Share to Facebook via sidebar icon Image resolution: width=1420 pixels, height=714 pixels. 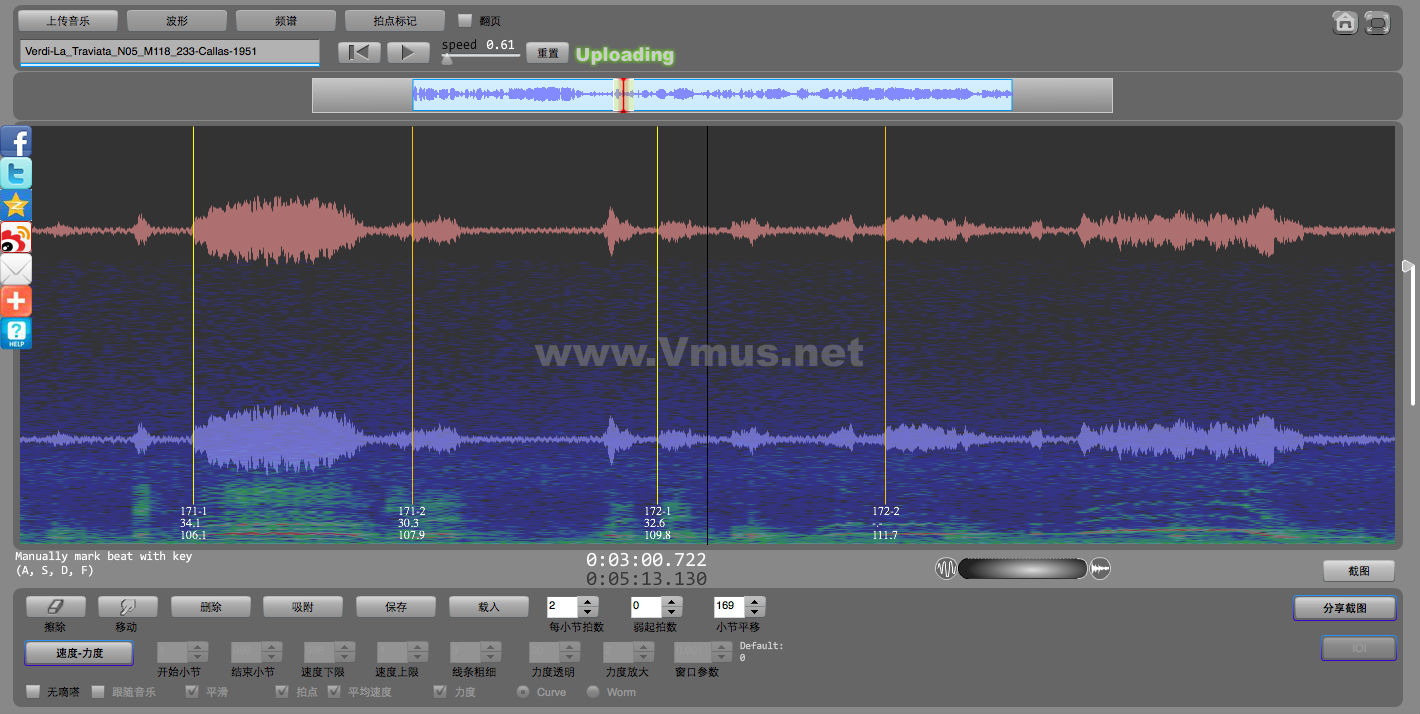click(x=16, y=141)
